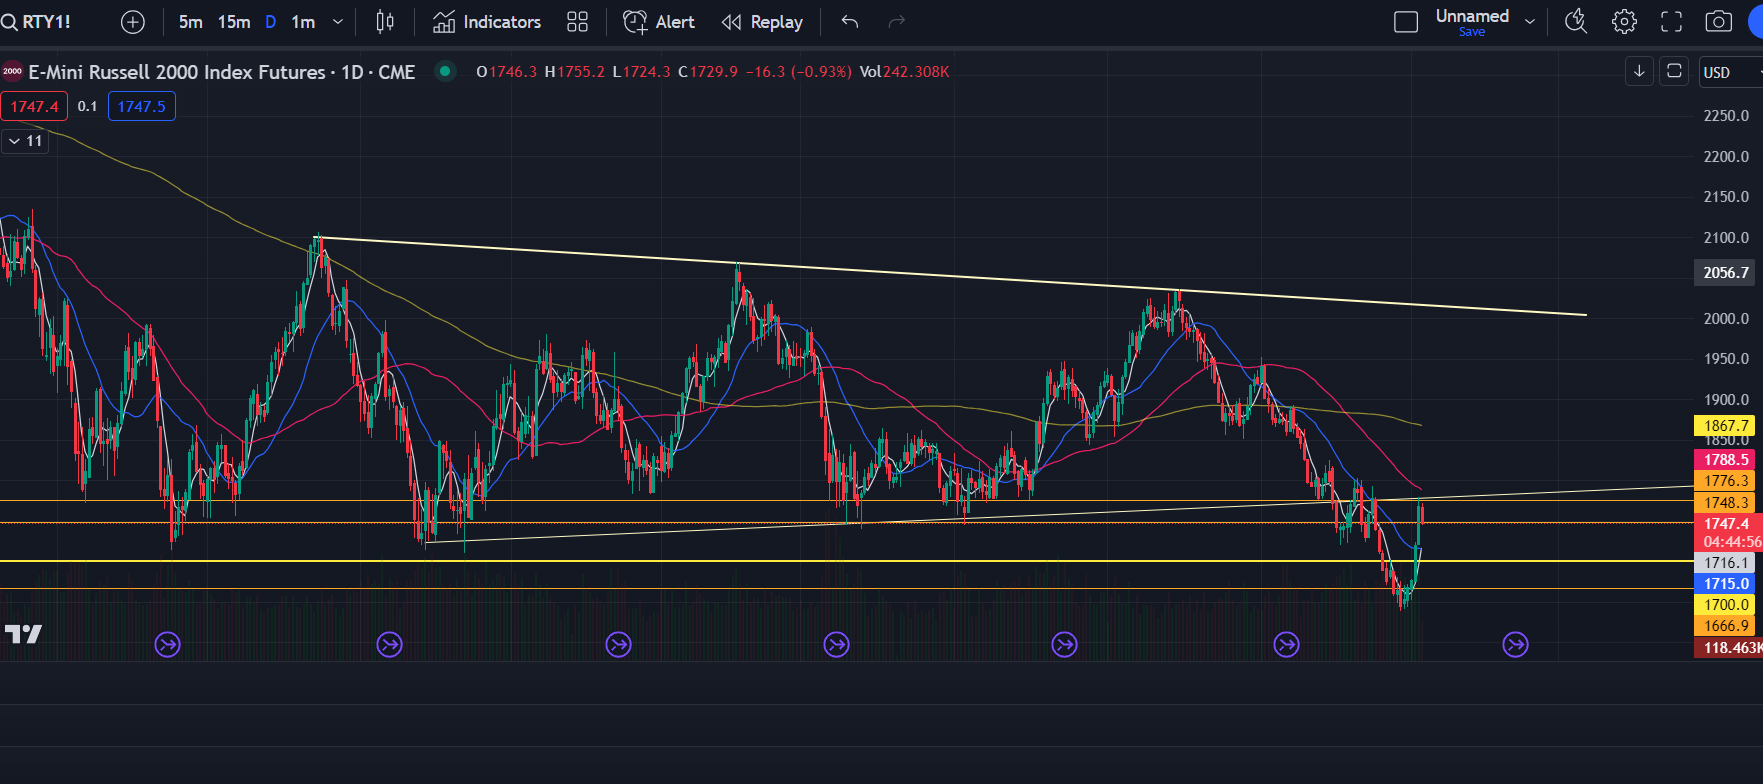Viewport: 1763px width, 784px height.
Task: Open the Unnamed layout dropdown chevron
Action: (x=1530, y=22)
